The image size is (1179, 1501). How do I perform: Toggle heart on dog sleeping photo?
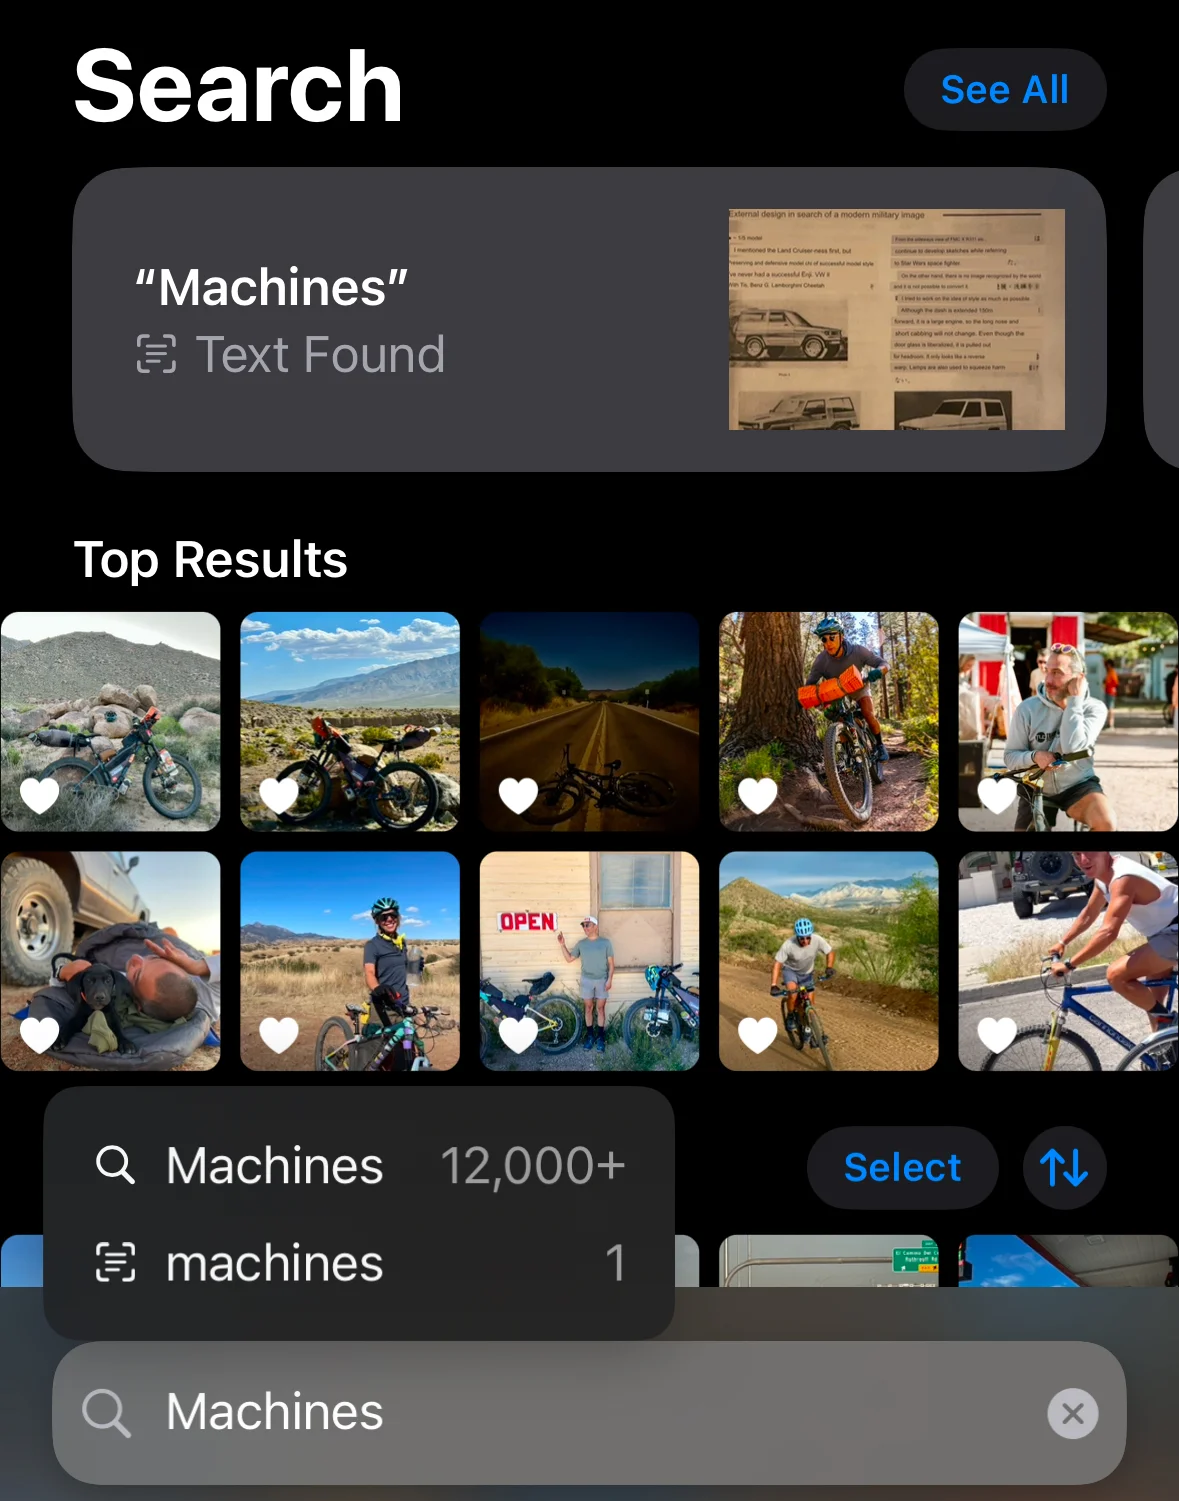[40, 1034]
